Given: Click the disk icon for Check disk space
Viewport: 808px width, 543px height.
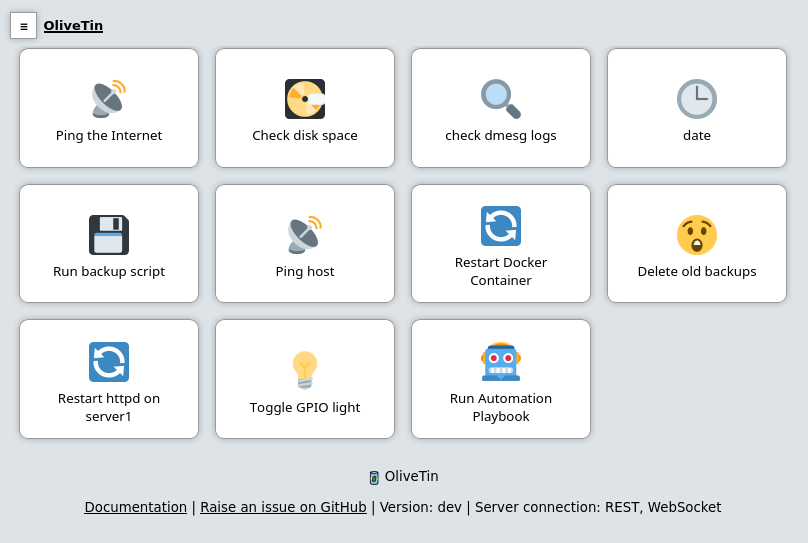Looking at the screenshot, I should pos(305,99).
